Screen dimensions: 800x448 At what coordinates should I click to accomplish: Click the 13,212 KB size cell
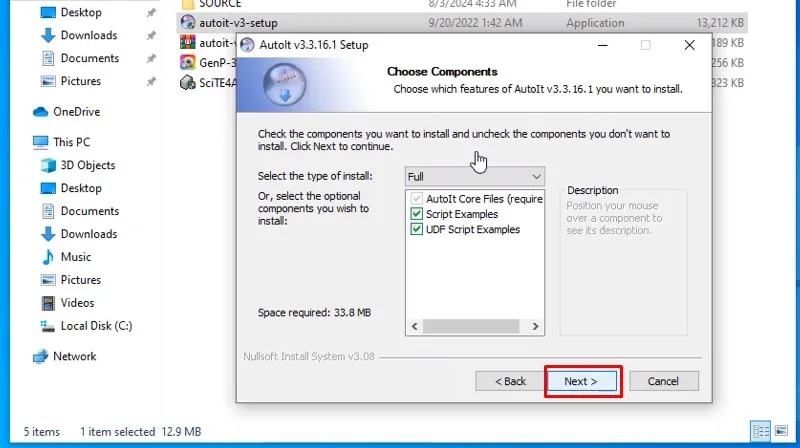pos(719,23)
